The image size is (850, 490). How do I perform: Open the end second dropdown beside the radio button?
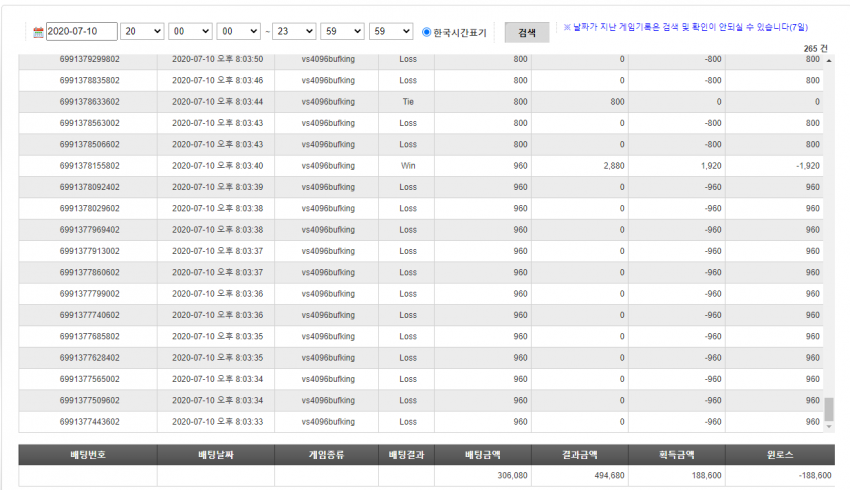point(391,31)
